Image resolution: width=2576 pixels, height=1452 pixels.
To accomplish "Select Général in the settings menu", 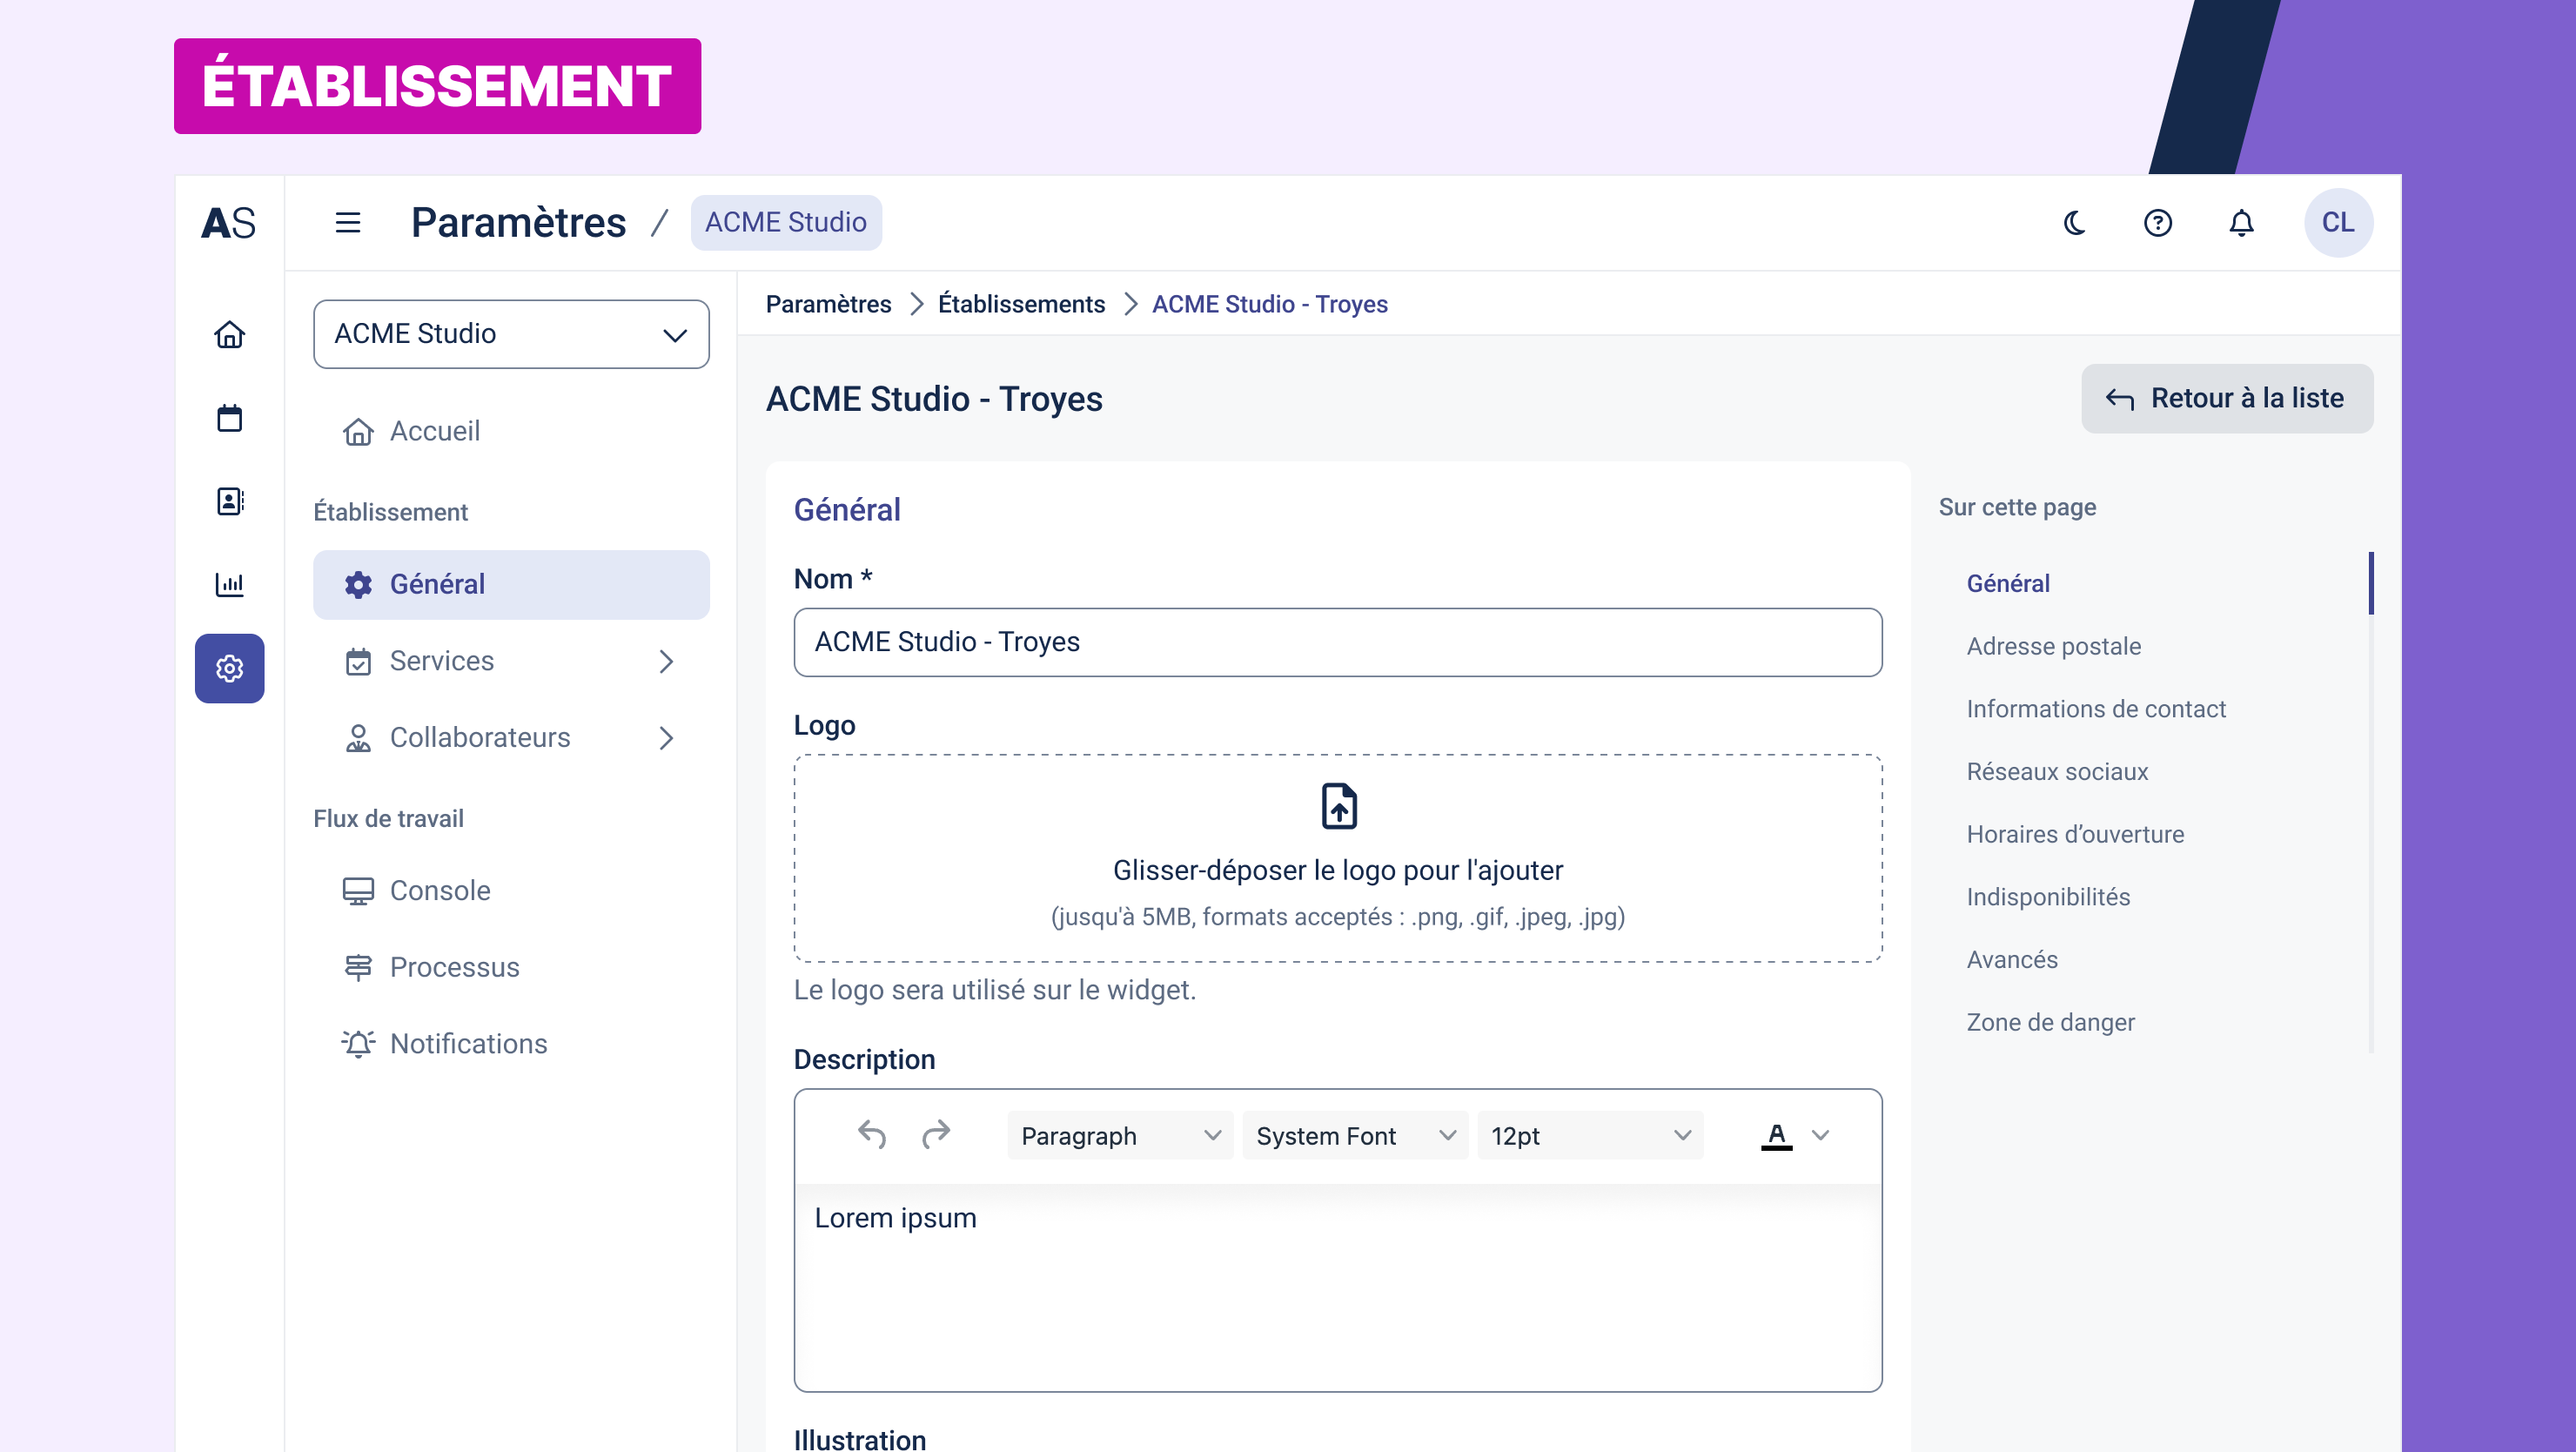I will (x=511, y=584).
